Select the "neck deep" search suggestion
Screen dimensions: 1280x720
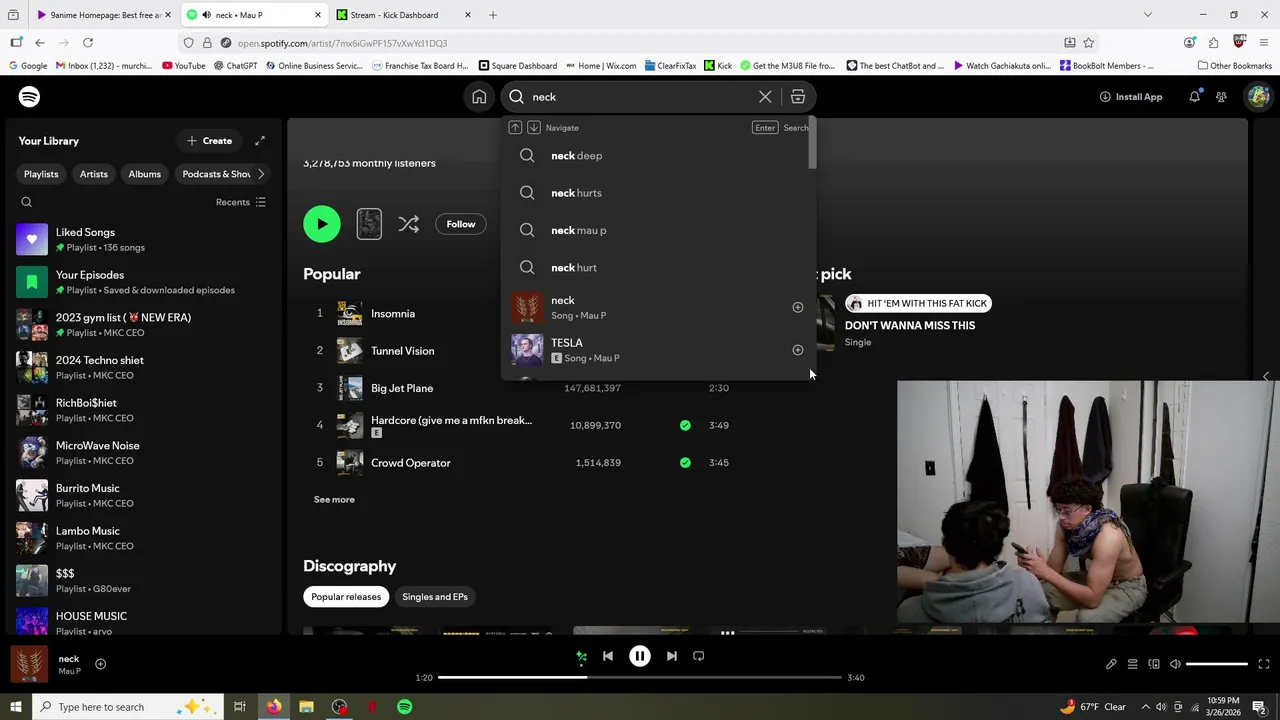(658, 156)
